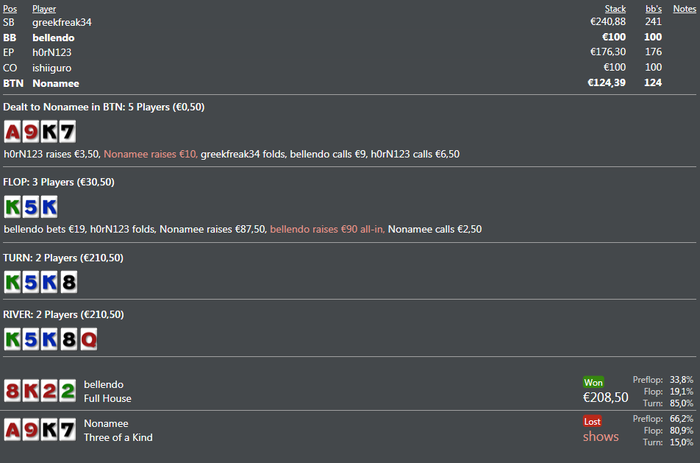The height and width of the screenshot is (463, 700).
Task: Select the Queen card on the river board
Action: coord(85,340)
